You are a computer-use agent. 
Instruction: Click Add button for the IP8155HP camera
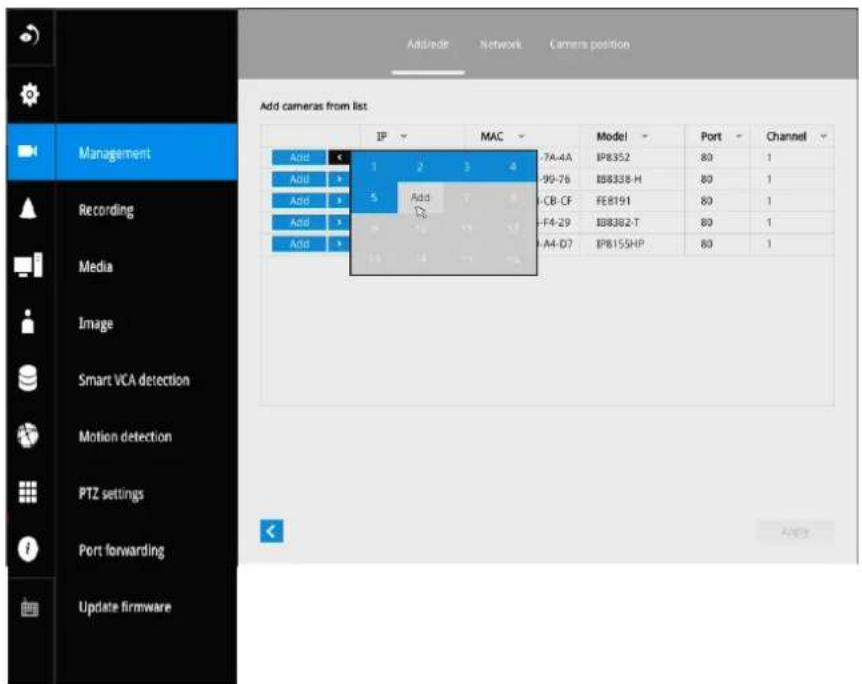300,244
